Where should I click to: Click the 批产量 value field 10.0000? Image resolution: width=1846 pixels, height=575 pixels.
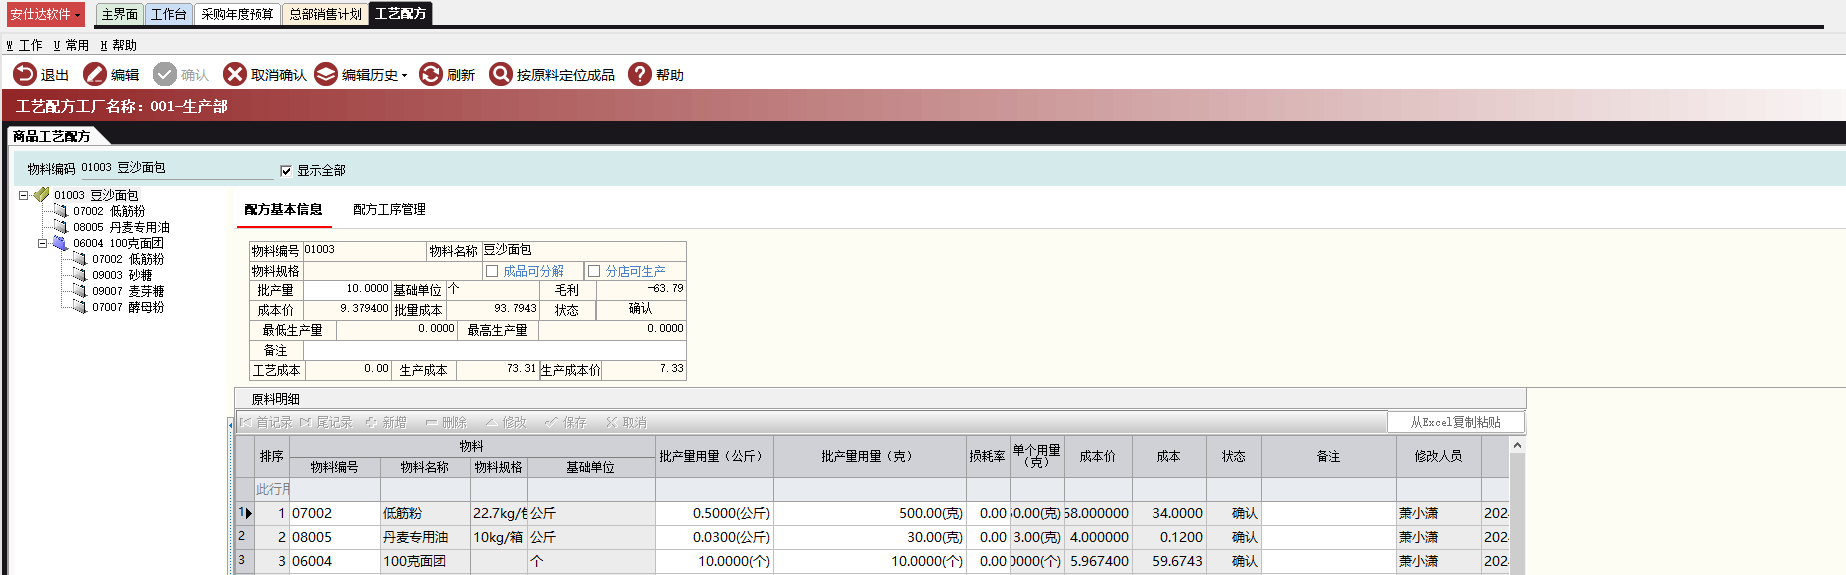click(346, 290)
